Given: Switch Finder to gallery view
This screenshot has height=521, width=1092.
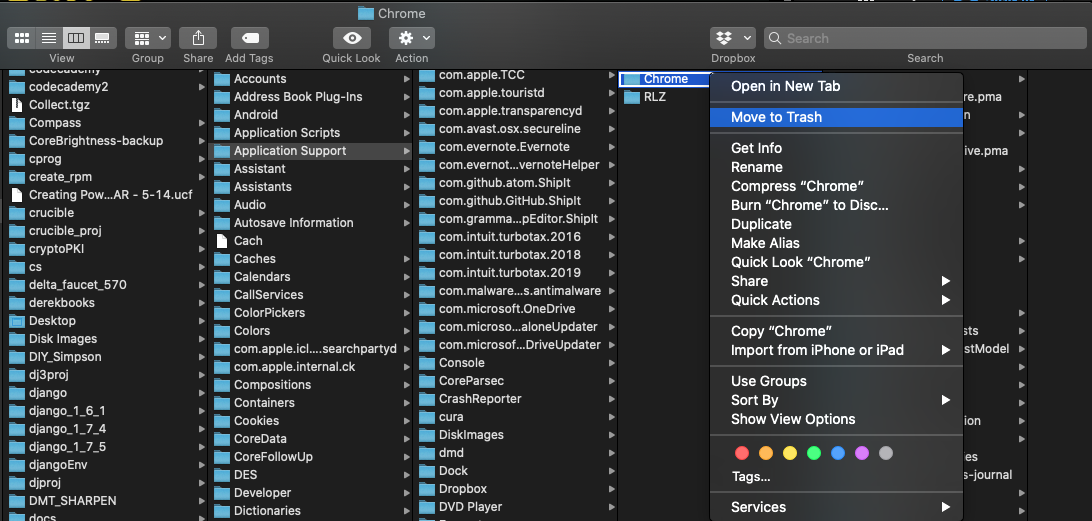Looking at the screenshot, I should (x=102, y=38).
